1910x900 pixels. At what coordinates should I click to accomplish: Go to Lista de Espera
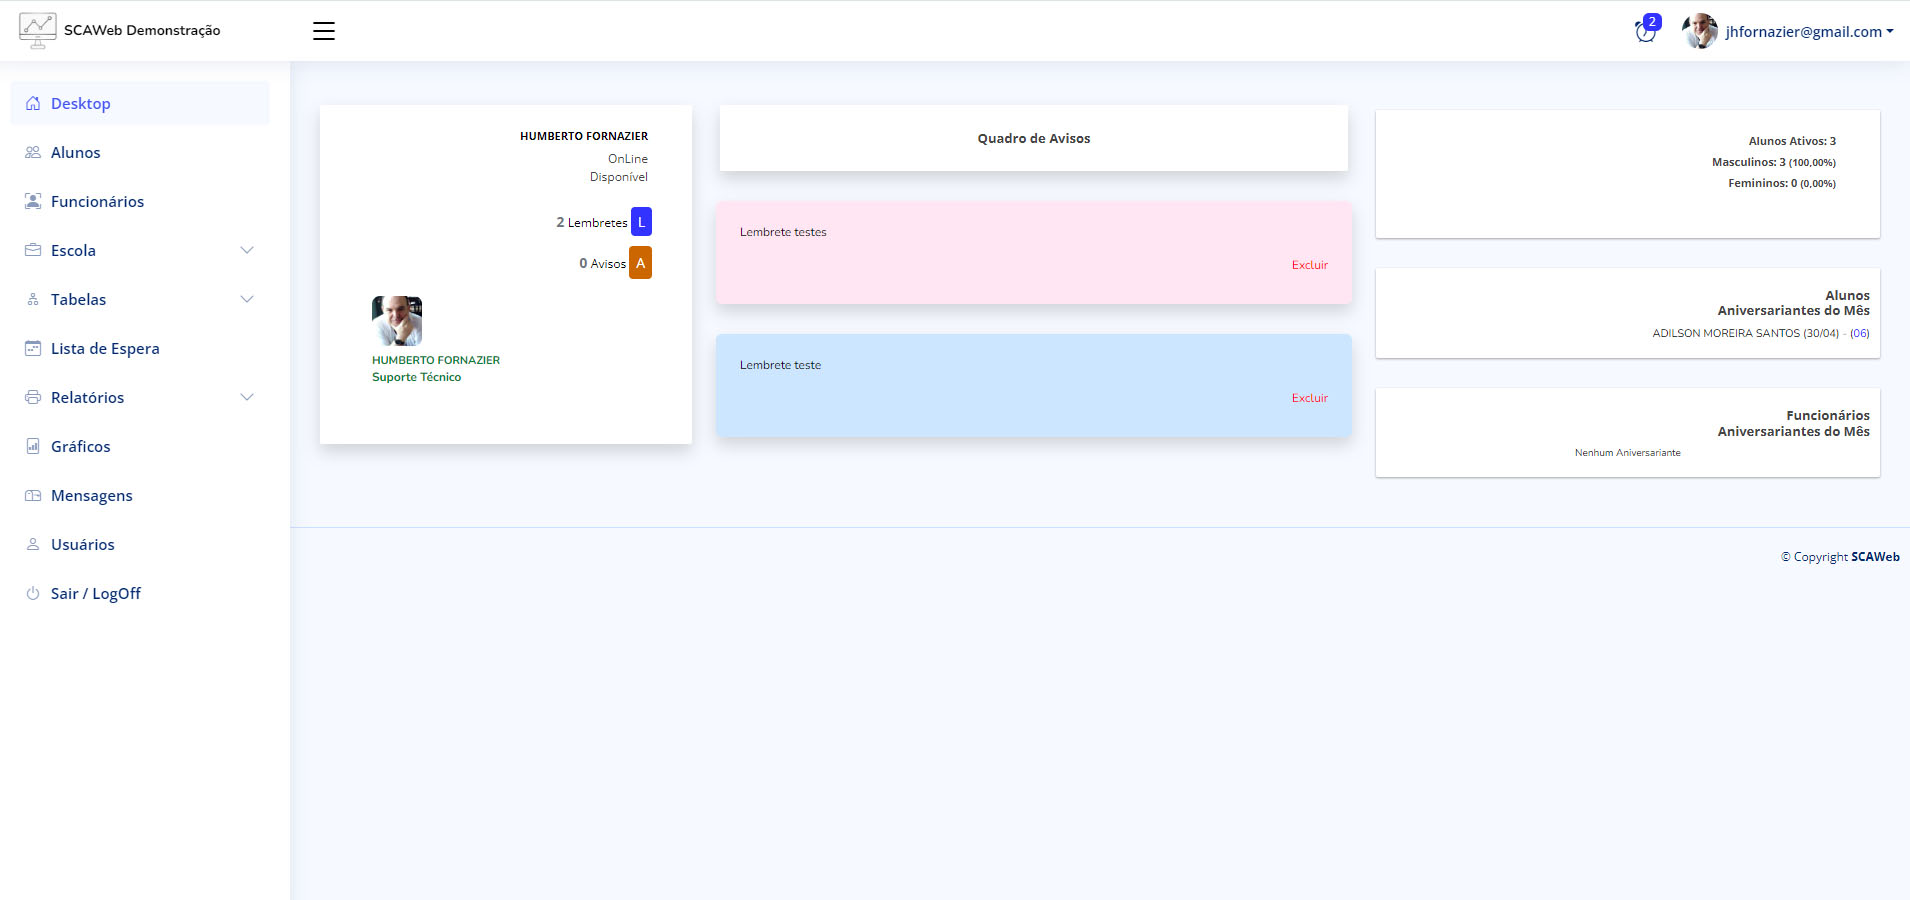[x=104, y=348]
